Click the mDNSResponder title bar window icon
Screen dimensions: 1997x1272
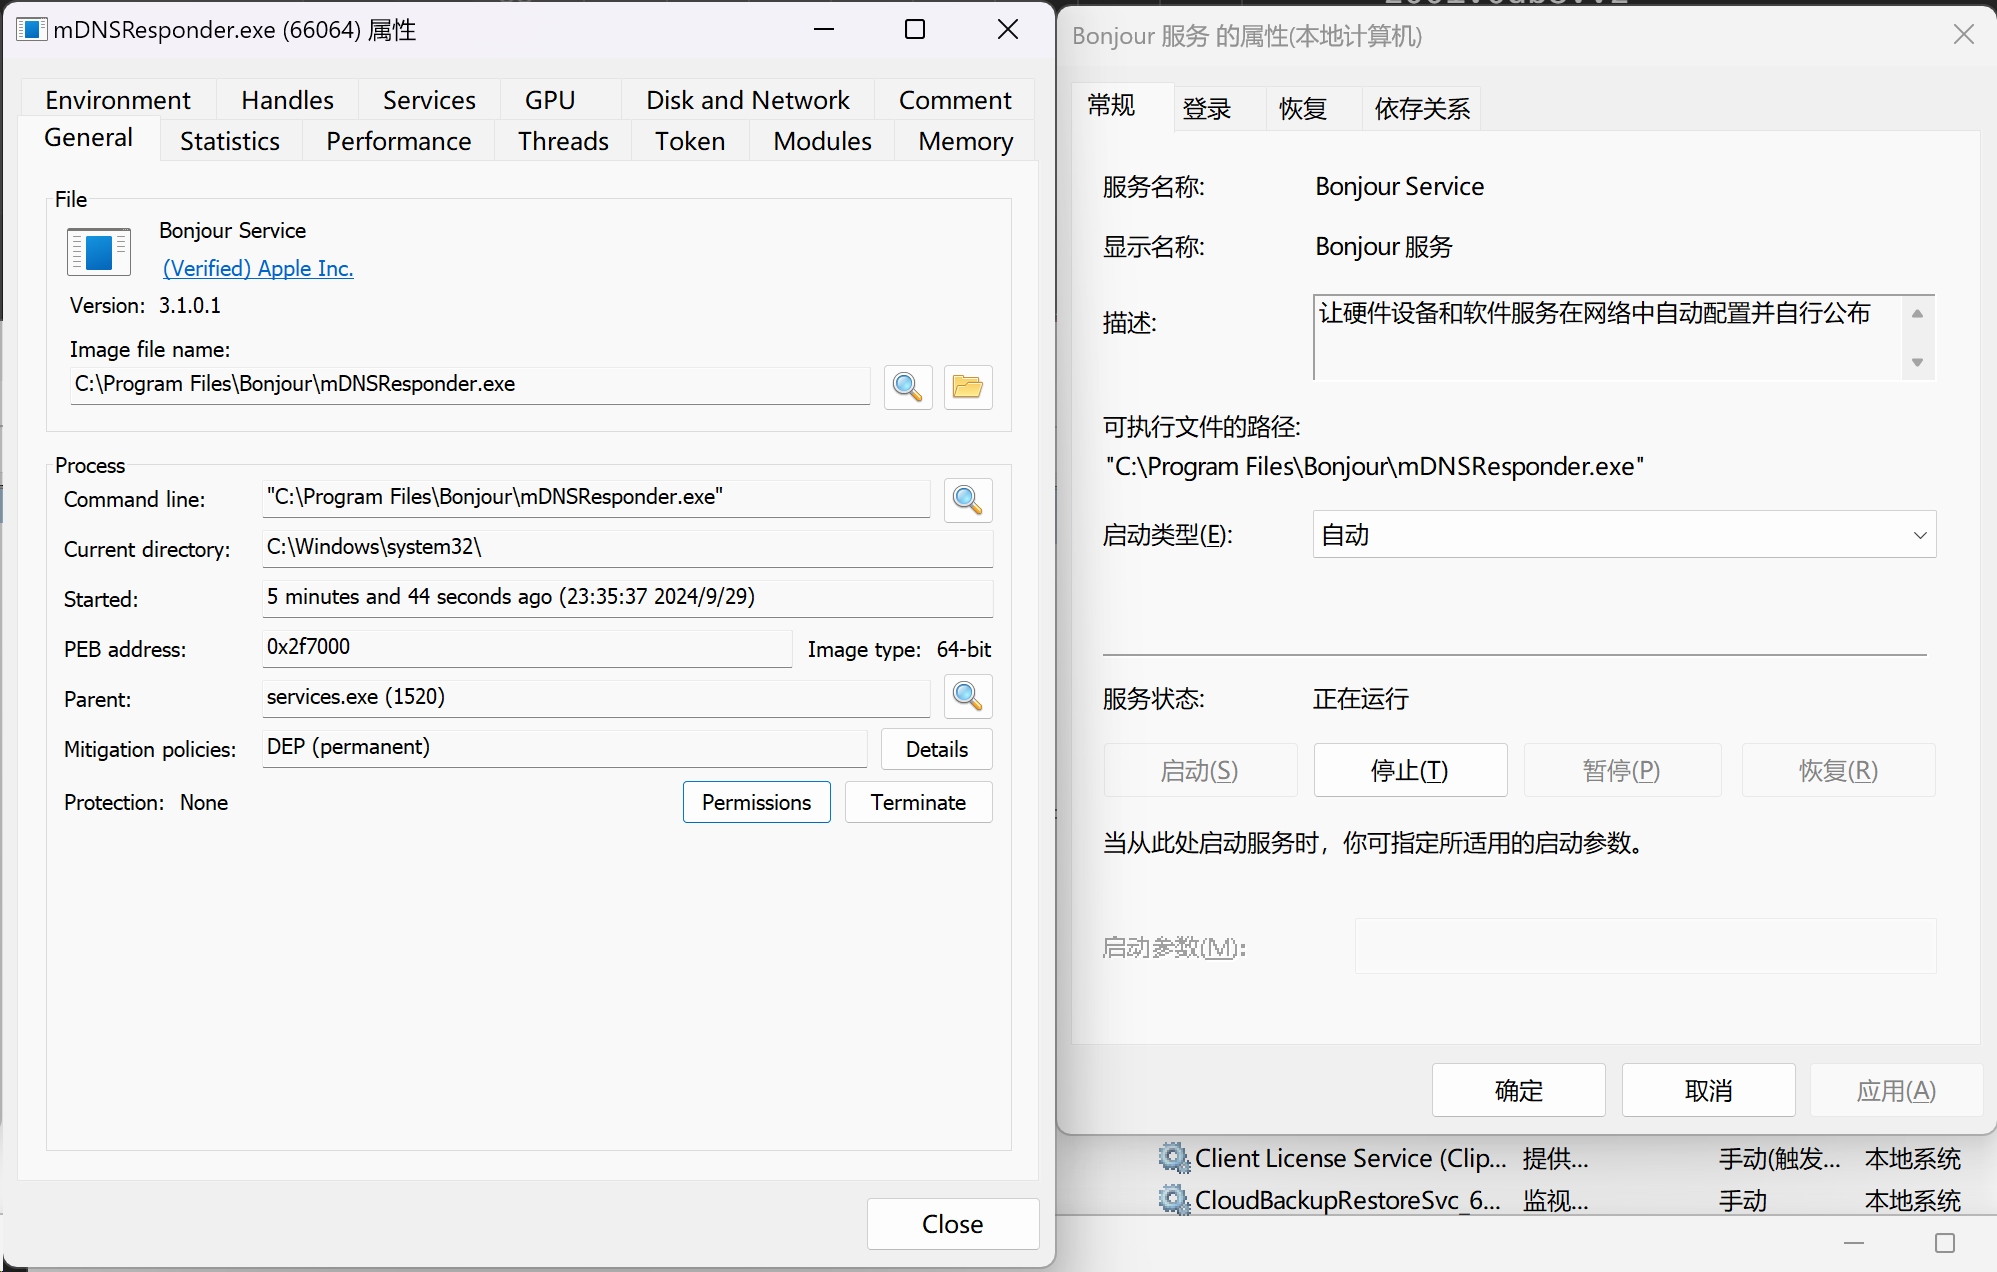(31, 30)
